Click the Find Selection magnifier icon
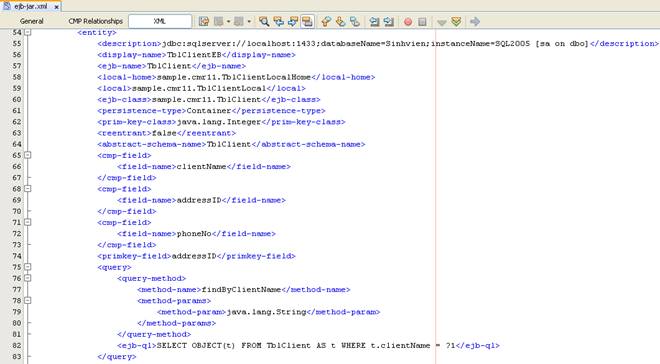The image size is (660, 364). (264, 21)
